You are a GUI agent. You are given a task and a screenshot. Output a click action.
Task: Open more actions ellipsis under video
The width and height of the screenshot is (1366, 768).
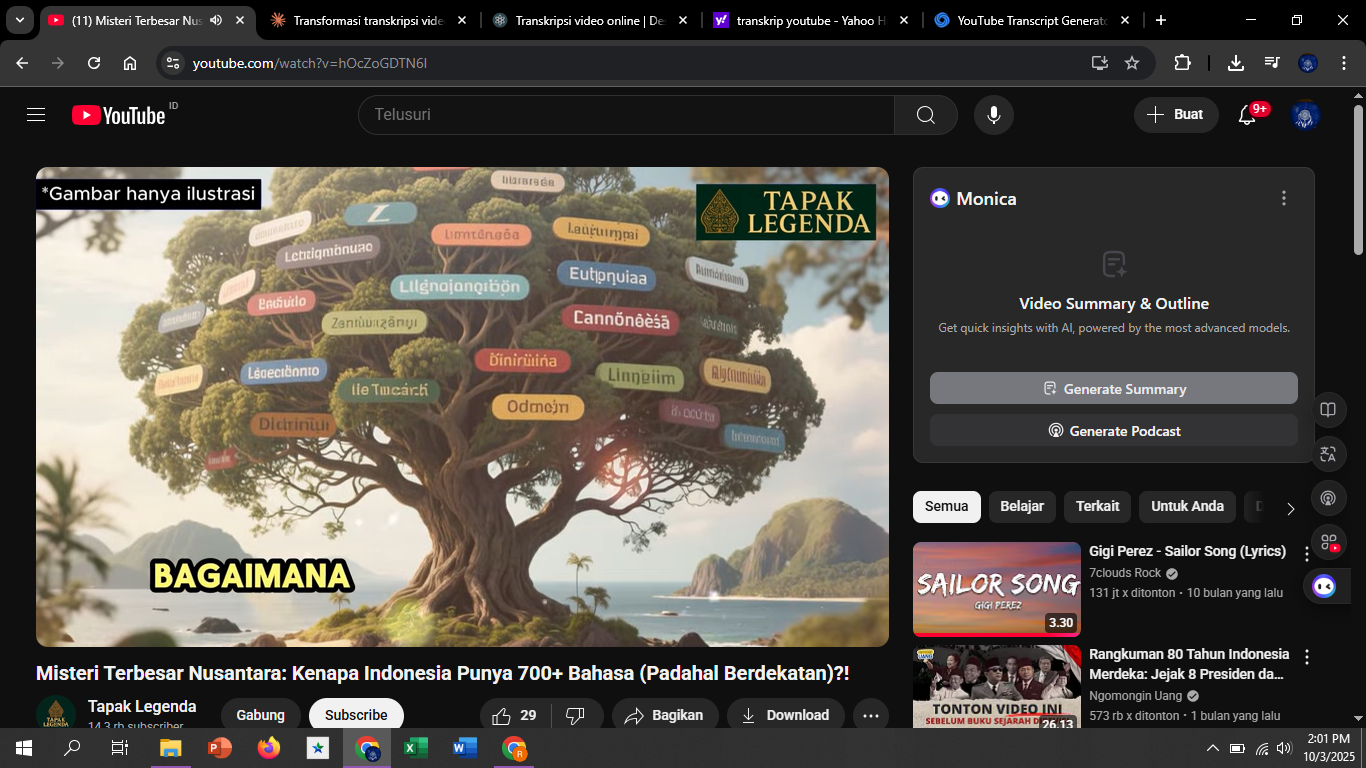click(x=871, y=715)
